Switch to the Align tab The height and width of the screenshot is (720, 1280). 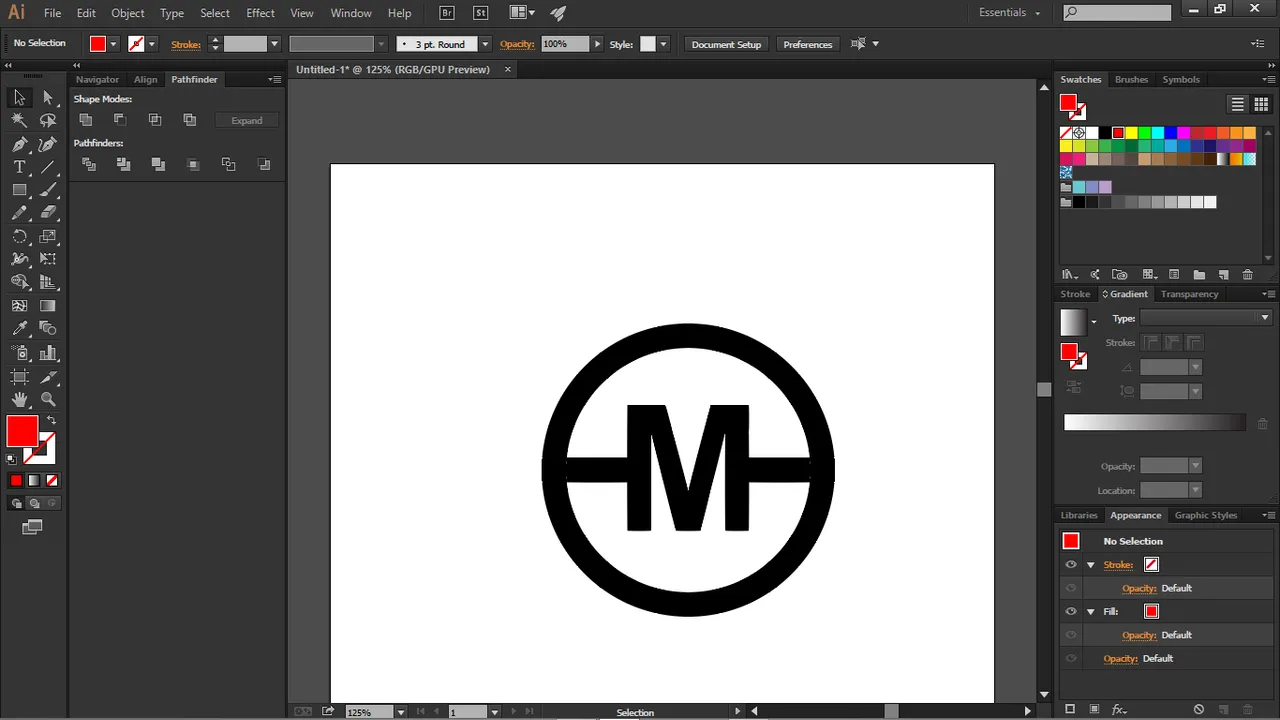click(x=146, y=79)
